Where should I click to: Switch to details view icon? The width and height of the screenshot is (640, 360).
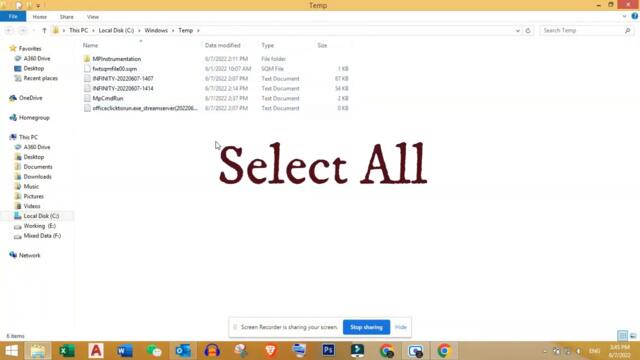pos(622,336)
